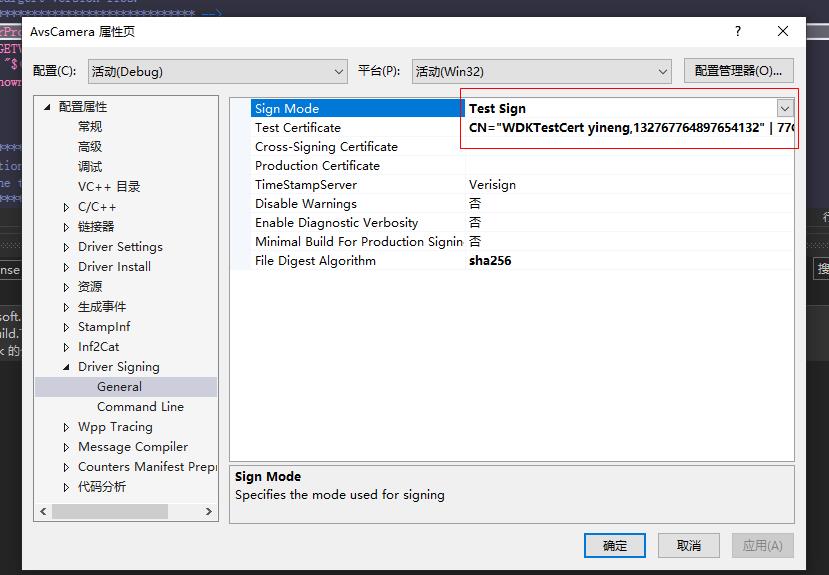The height and width of the screenshot is (575, 829).
Task: Collapse the 配置属性 tree node
Action: [47, 107]
